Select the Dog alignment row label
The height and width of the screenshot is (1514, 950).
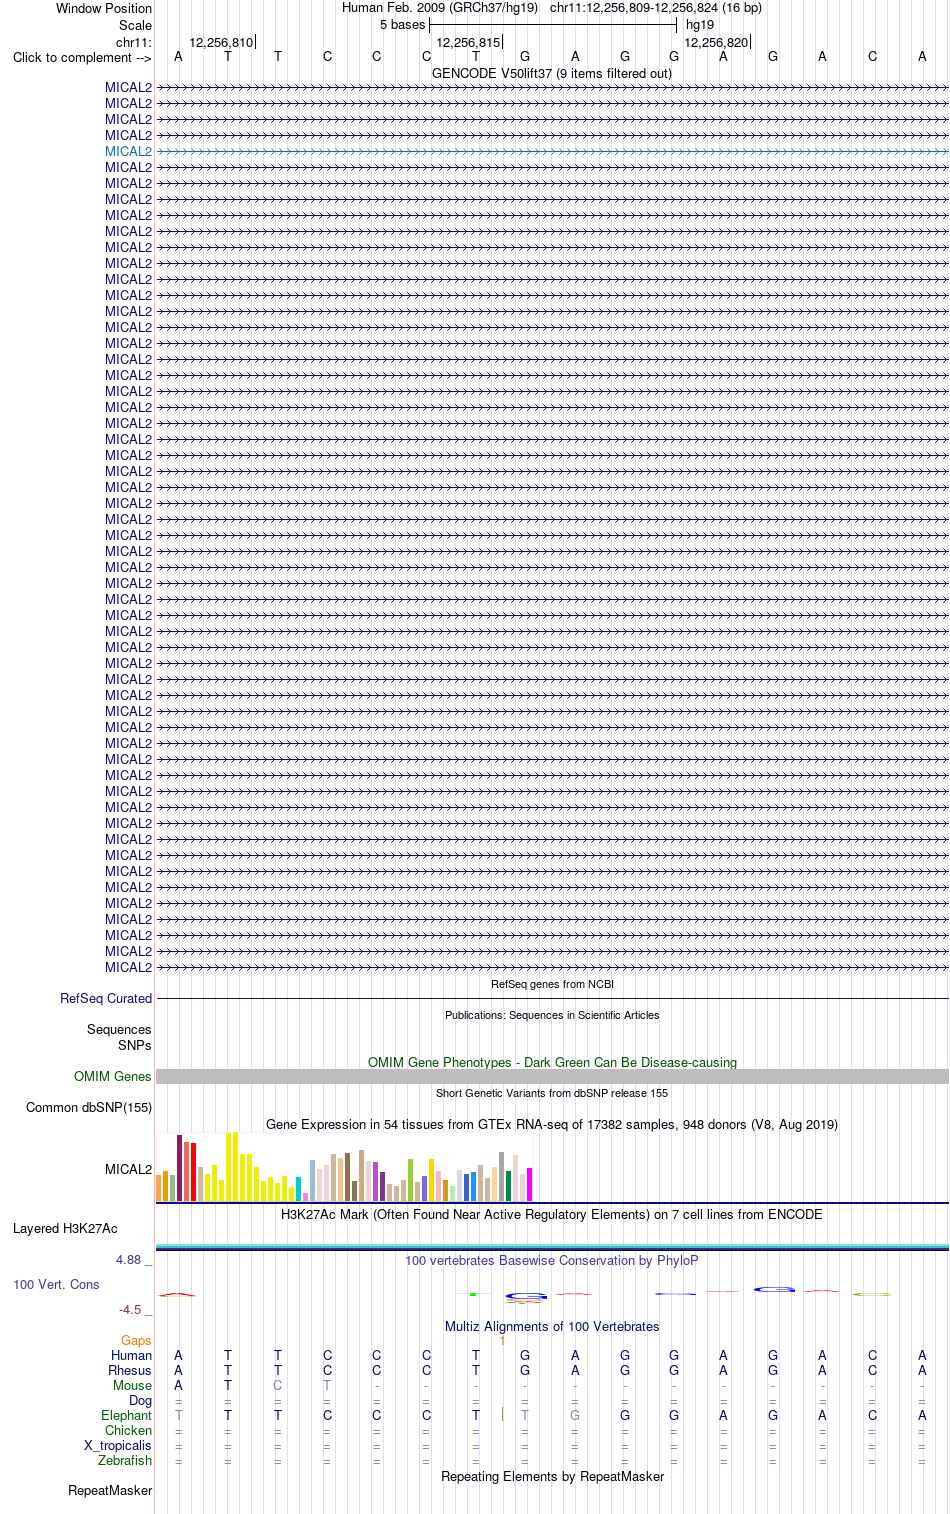point(140,1400)
